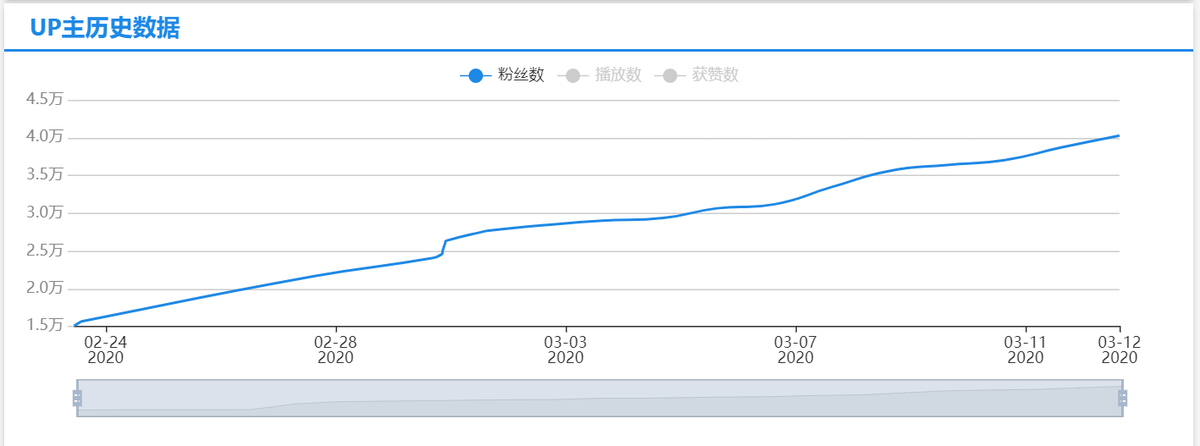The width and height of the screenshot is (1200, 446).
Task: Click the UP主历史数据 heading
Action: point(106,28)
